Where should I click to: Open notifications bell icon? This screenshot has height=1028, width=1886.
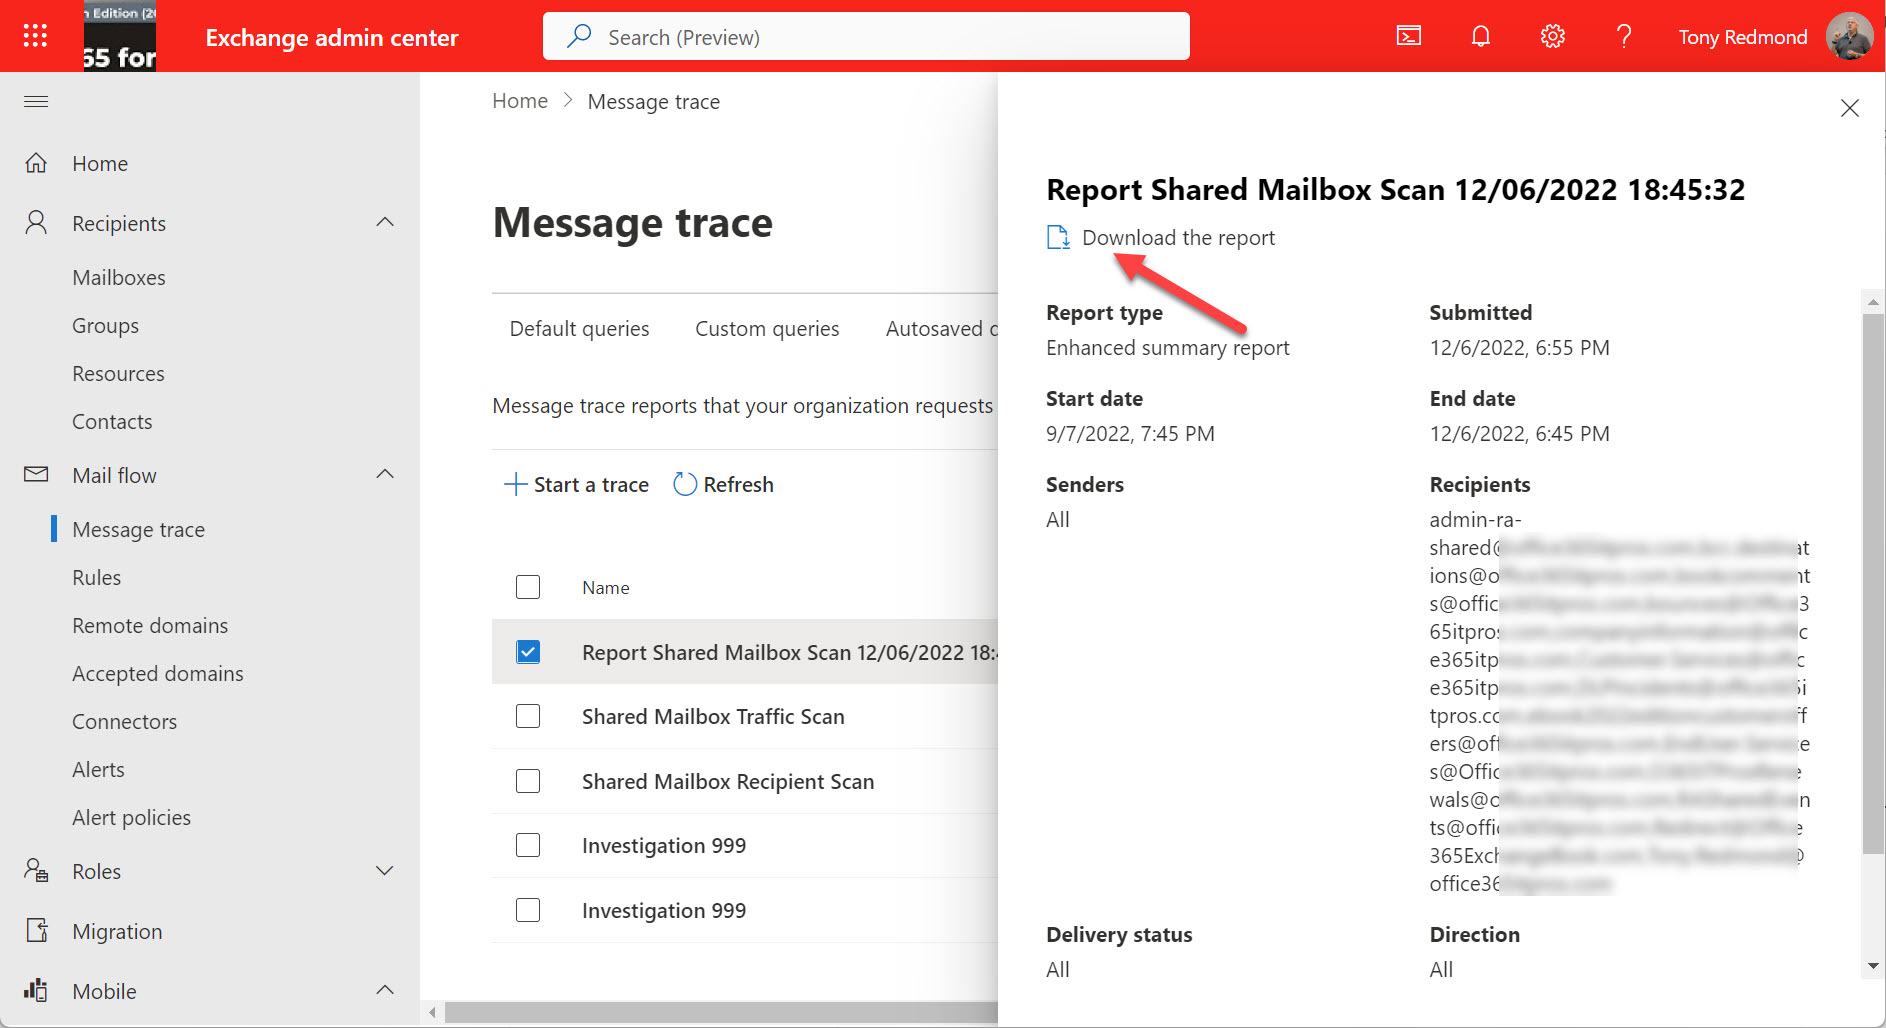click(x=1481, y=37)
